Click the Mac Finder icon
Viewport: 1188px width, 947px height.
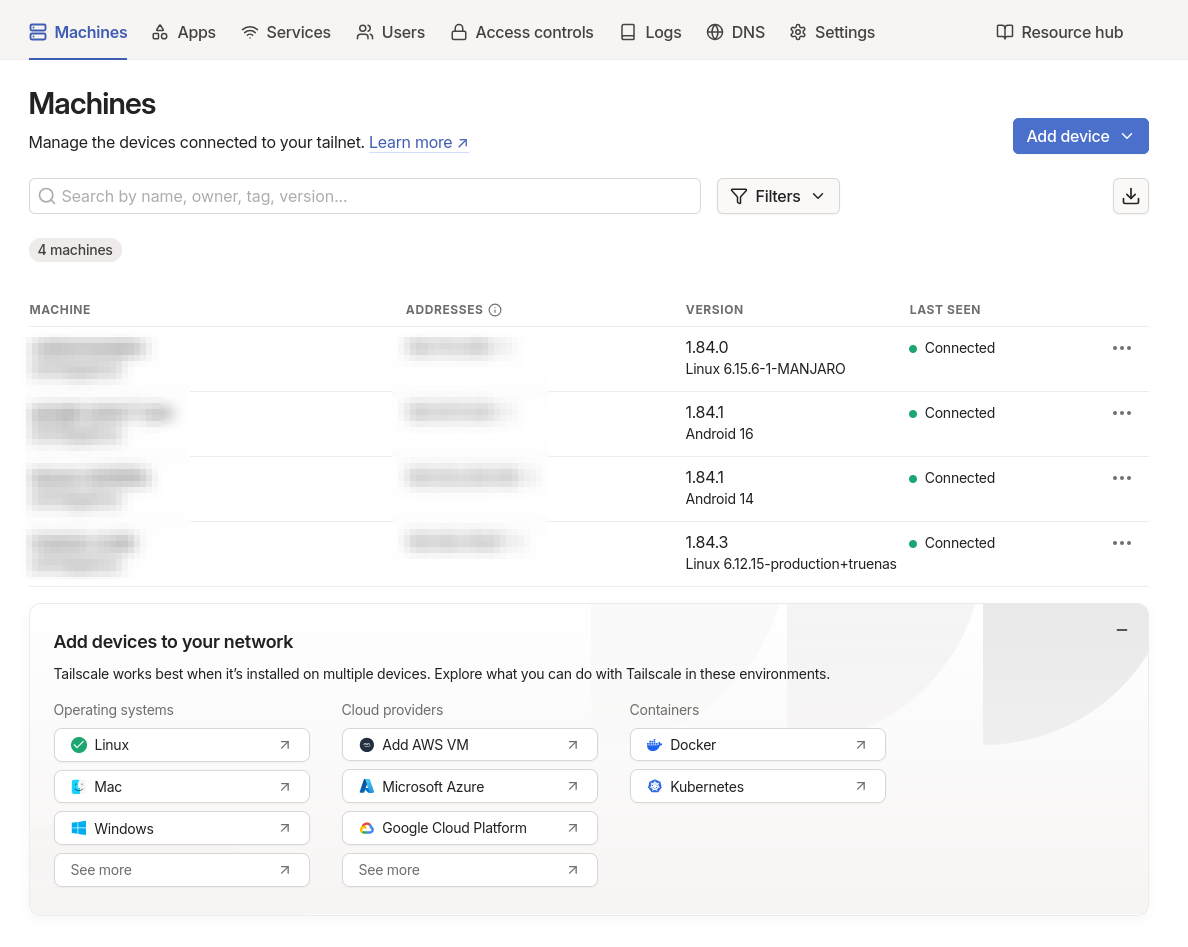click(78, 787)
